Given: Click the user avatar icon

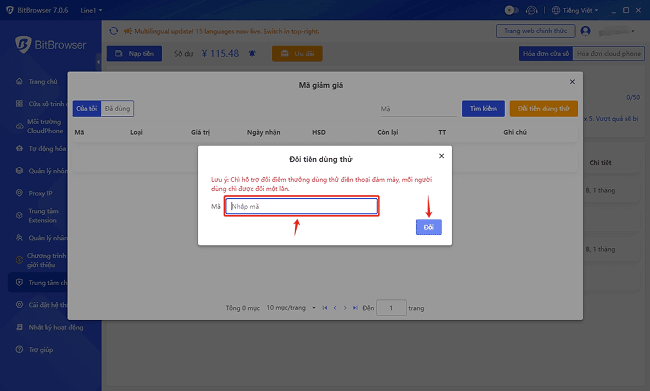Looking at the screenshot, I should tap(585, 31).
